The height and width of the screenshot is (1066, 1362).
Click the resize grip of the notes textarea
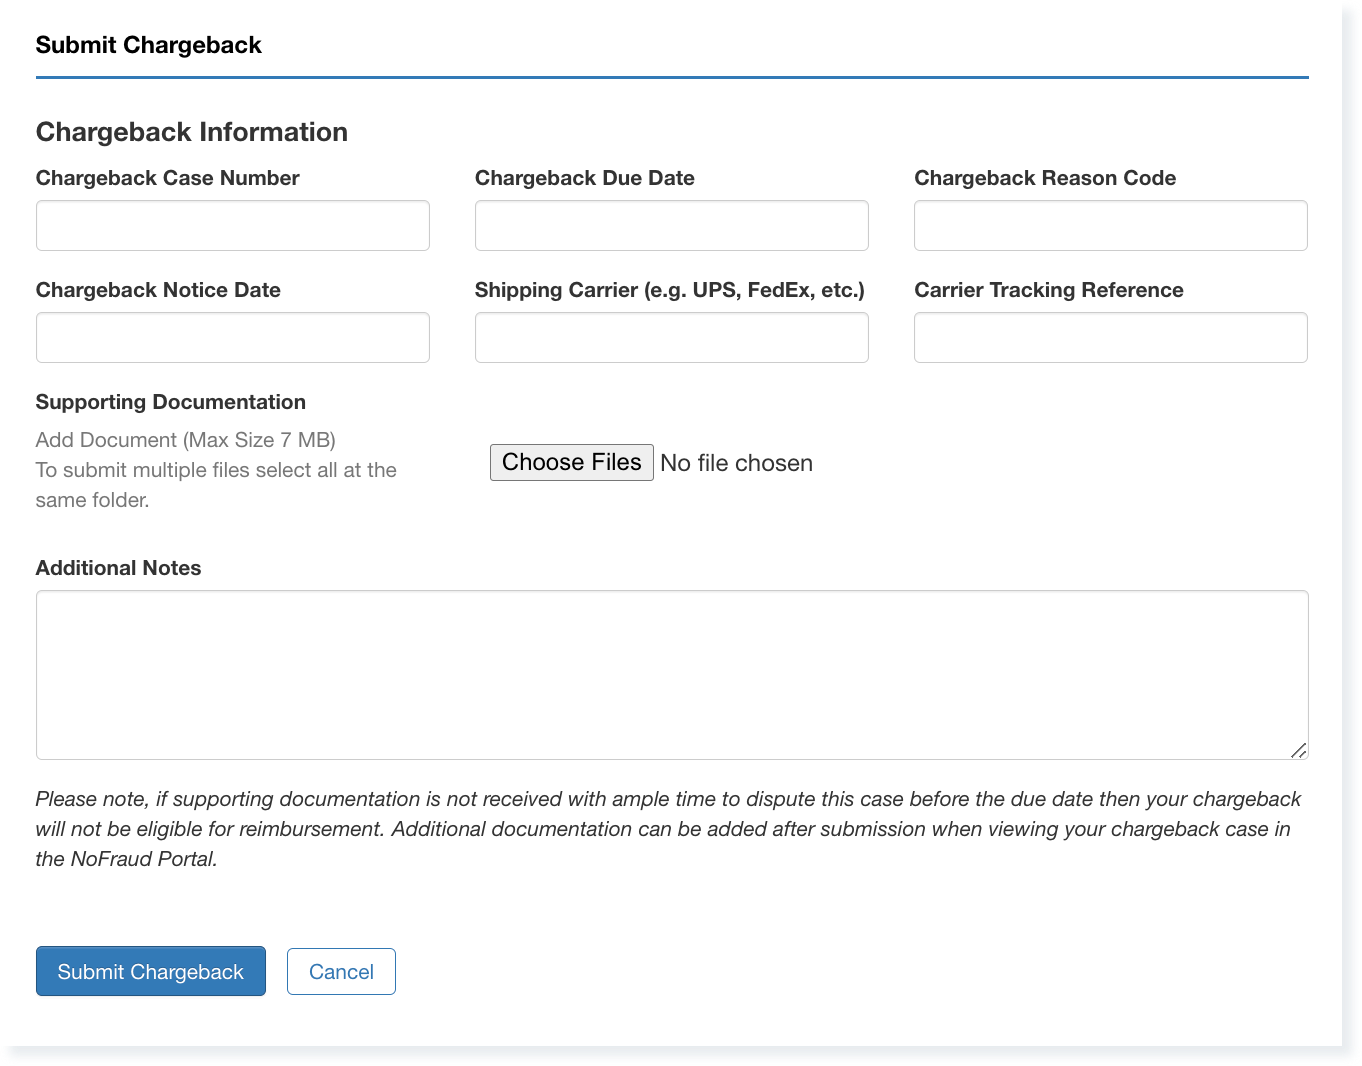click(x=1300, y=750)
